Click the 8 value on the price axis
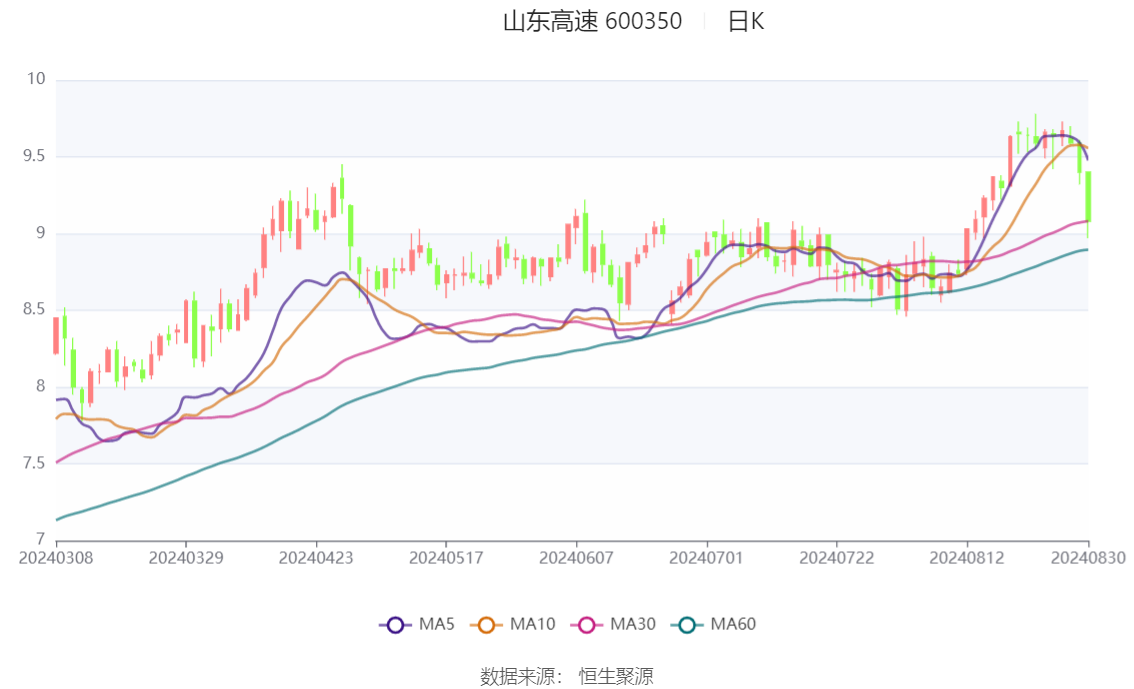 pyautogui.click(x=40, y=386)
